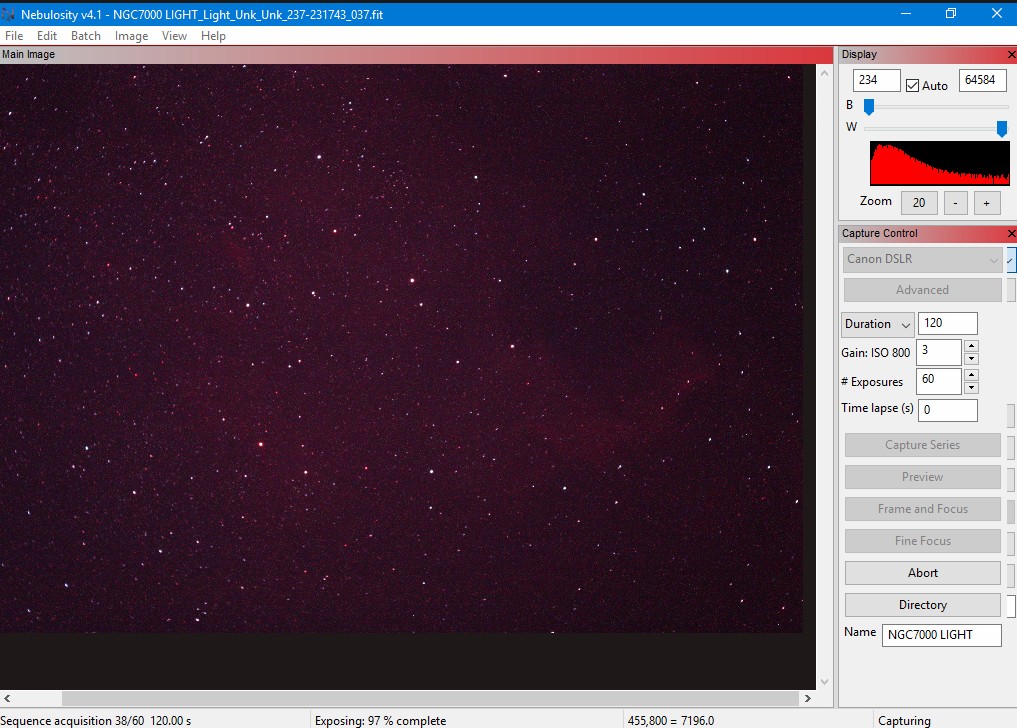
Task: Click the Directory button
Action: tap(922, 605)
